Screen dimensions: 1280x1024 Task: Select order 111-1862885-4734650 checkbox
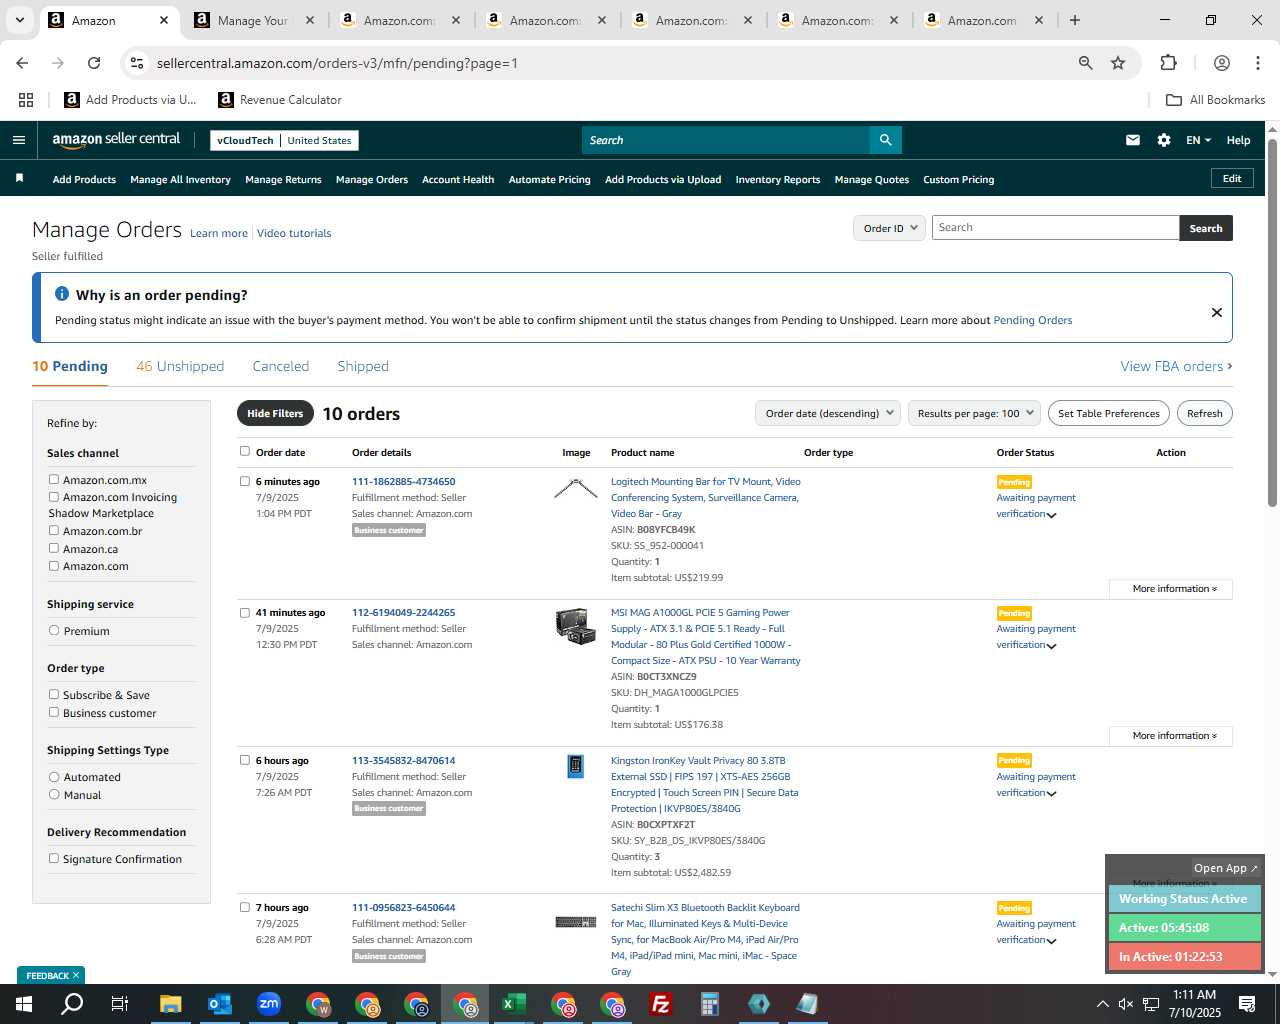pos(245,481)
